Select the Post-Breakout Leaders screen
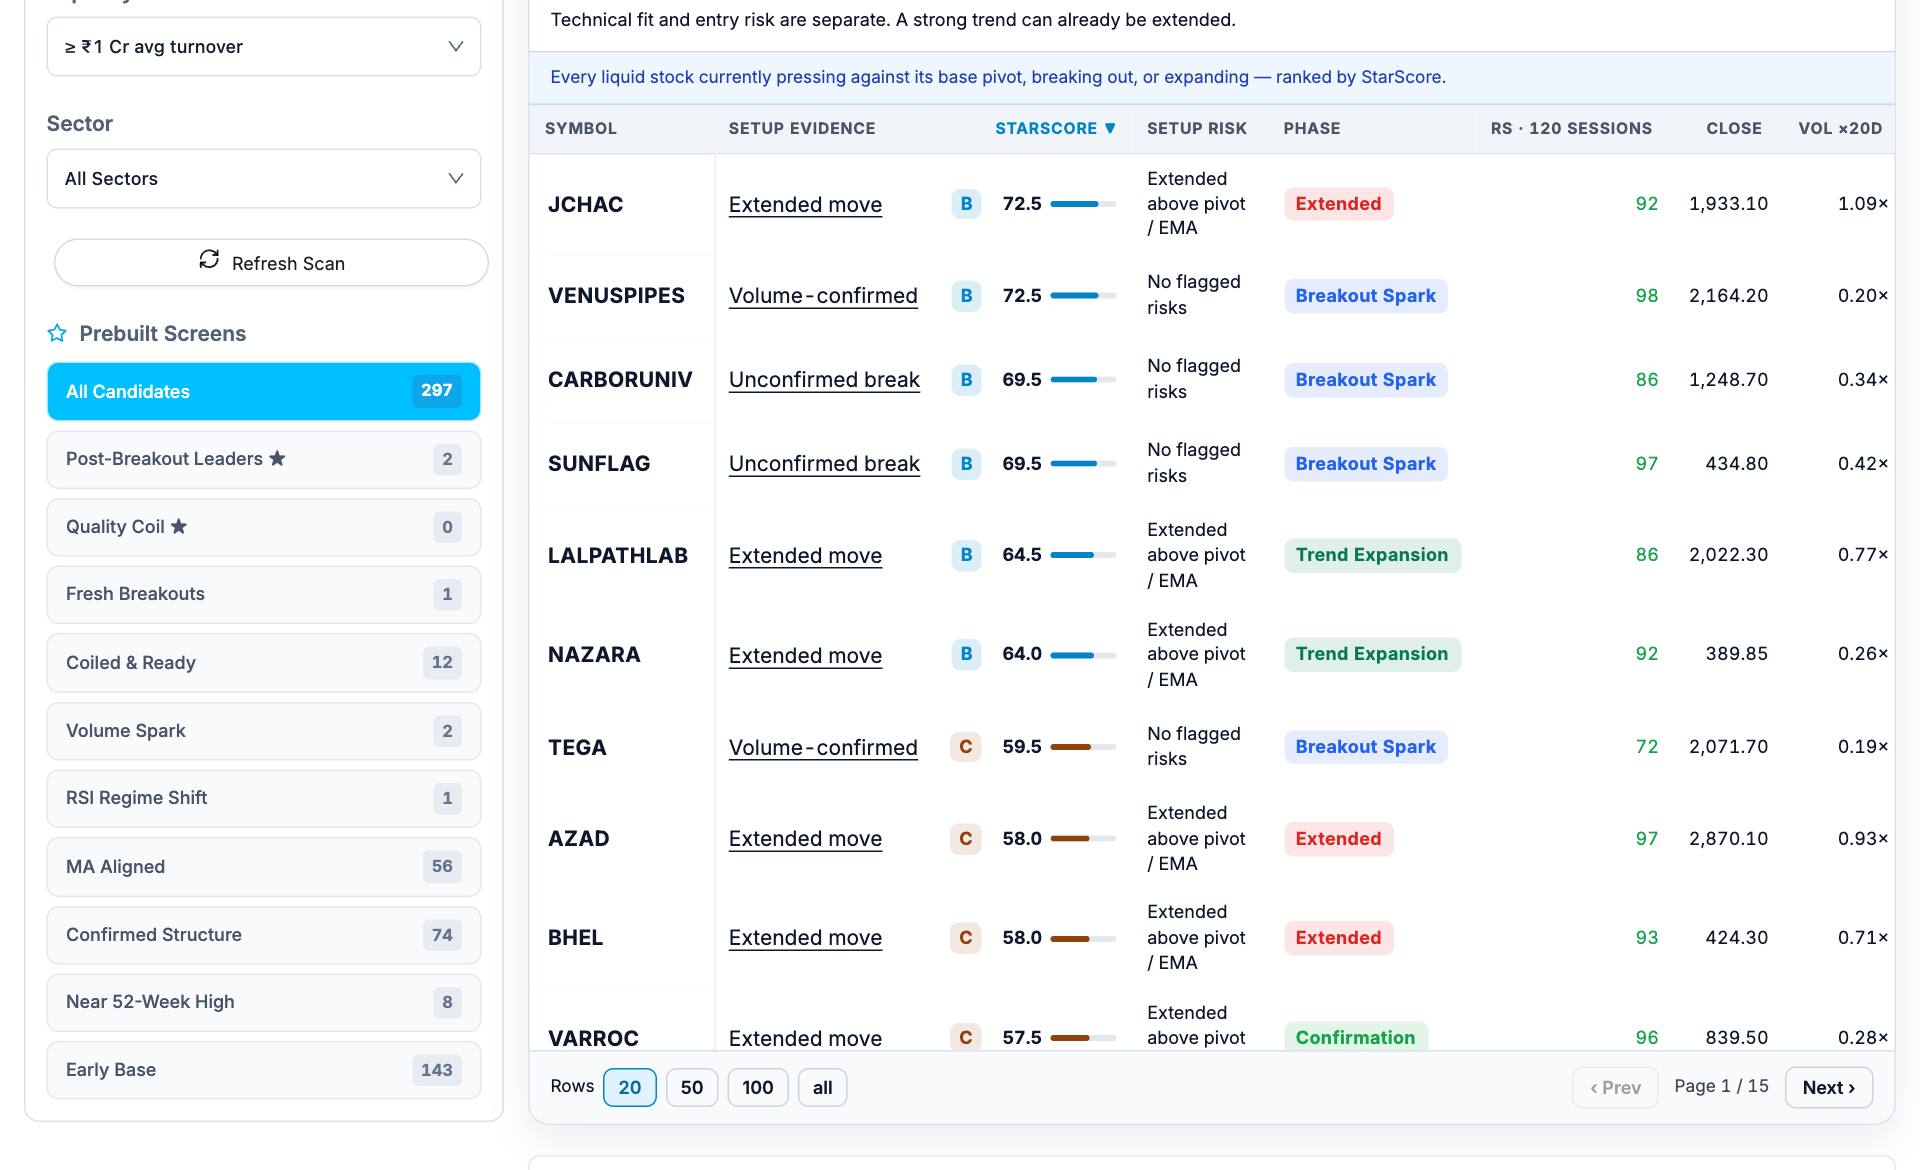Image resolution: width=1920 pixels, height=1170 pixels. [264, 459]
